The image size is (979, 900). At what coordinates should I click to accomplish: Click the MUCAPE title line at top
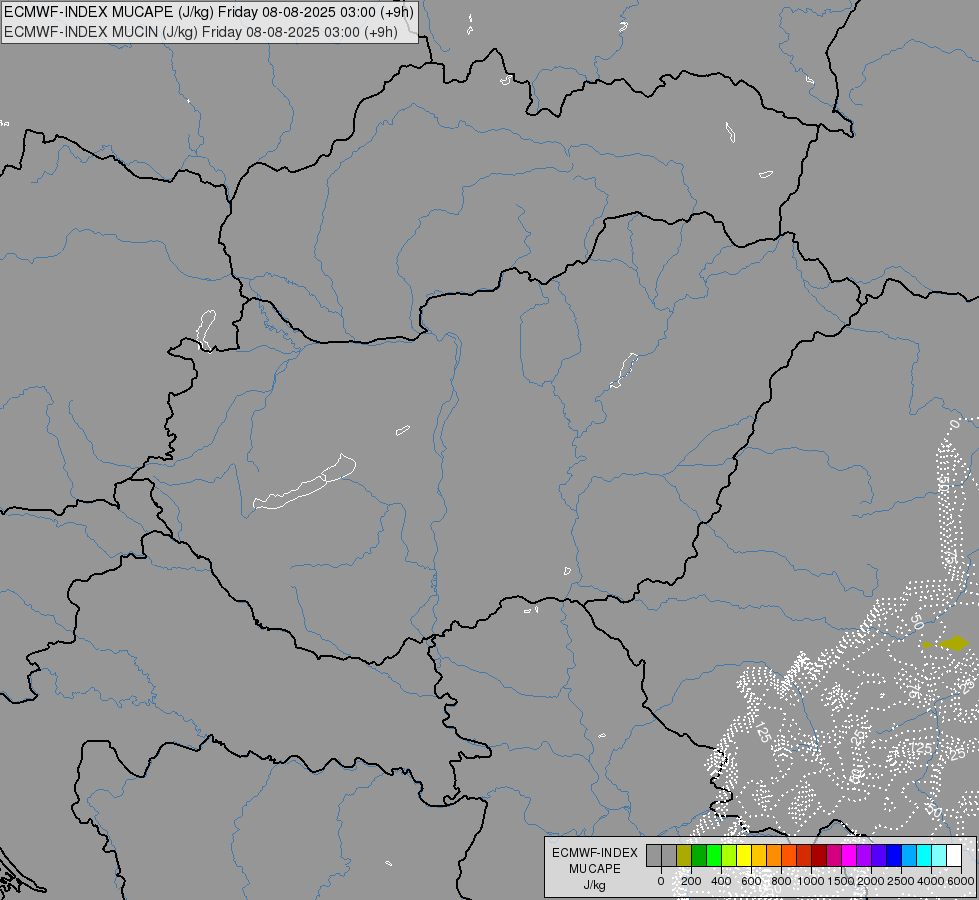[209, 12]
